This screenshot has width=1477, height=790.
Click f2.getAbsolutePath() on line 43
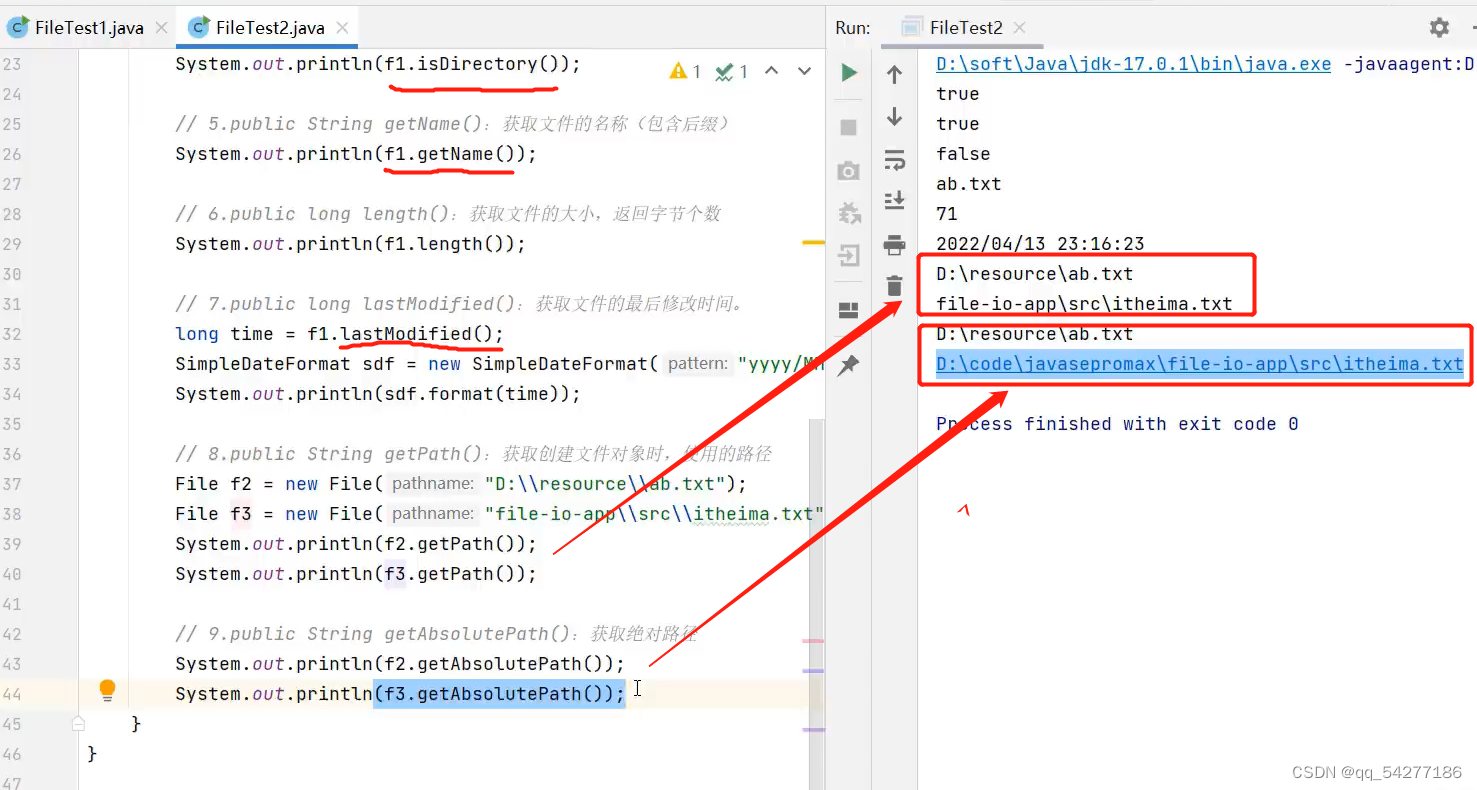click(x=494, y=664)
